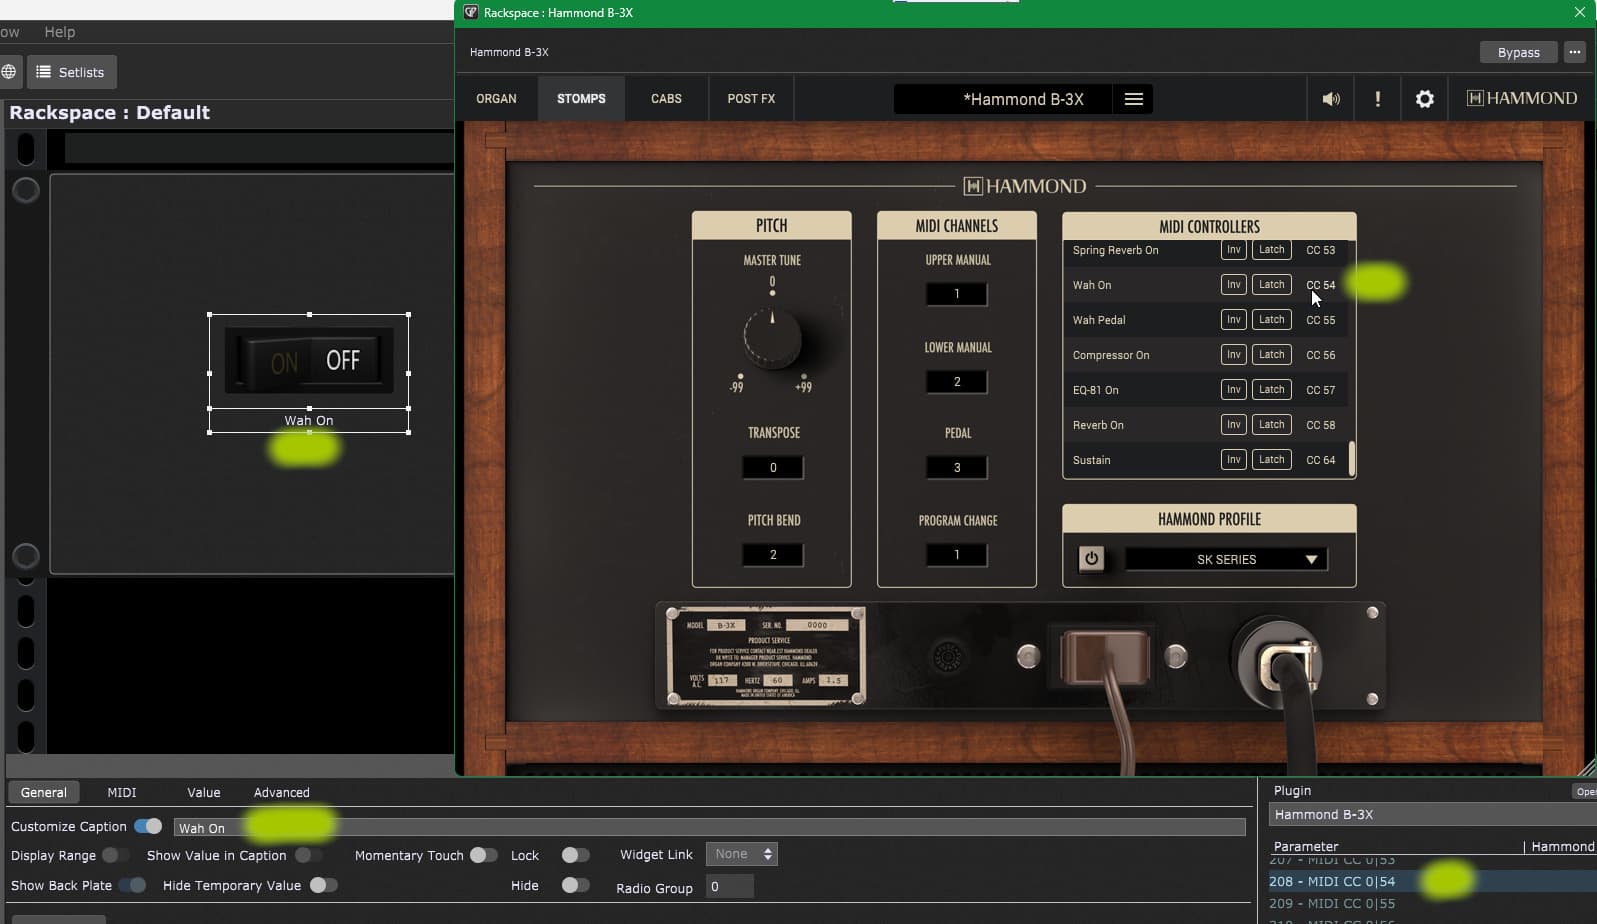Click the speaker volume icon
1597x924 pixels.
point(1331,99)
